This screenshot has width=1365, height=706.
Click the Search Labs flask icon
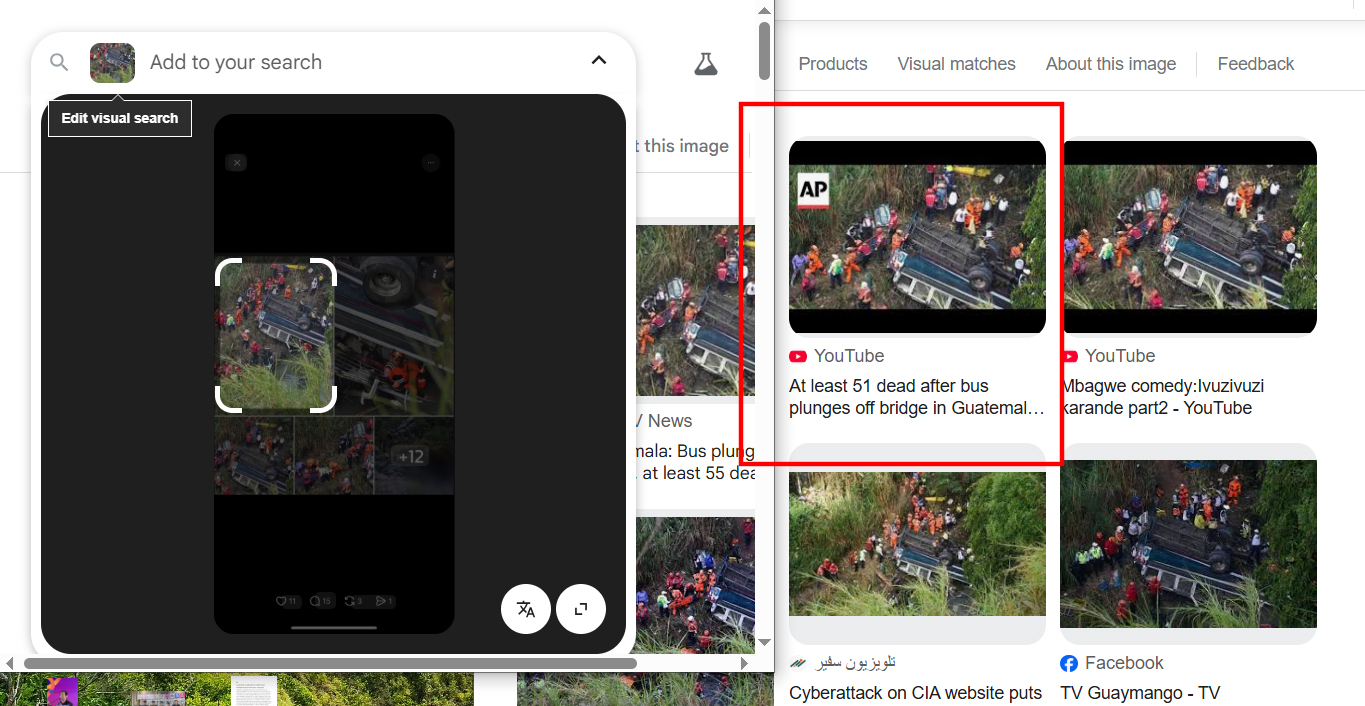(706, 64)
